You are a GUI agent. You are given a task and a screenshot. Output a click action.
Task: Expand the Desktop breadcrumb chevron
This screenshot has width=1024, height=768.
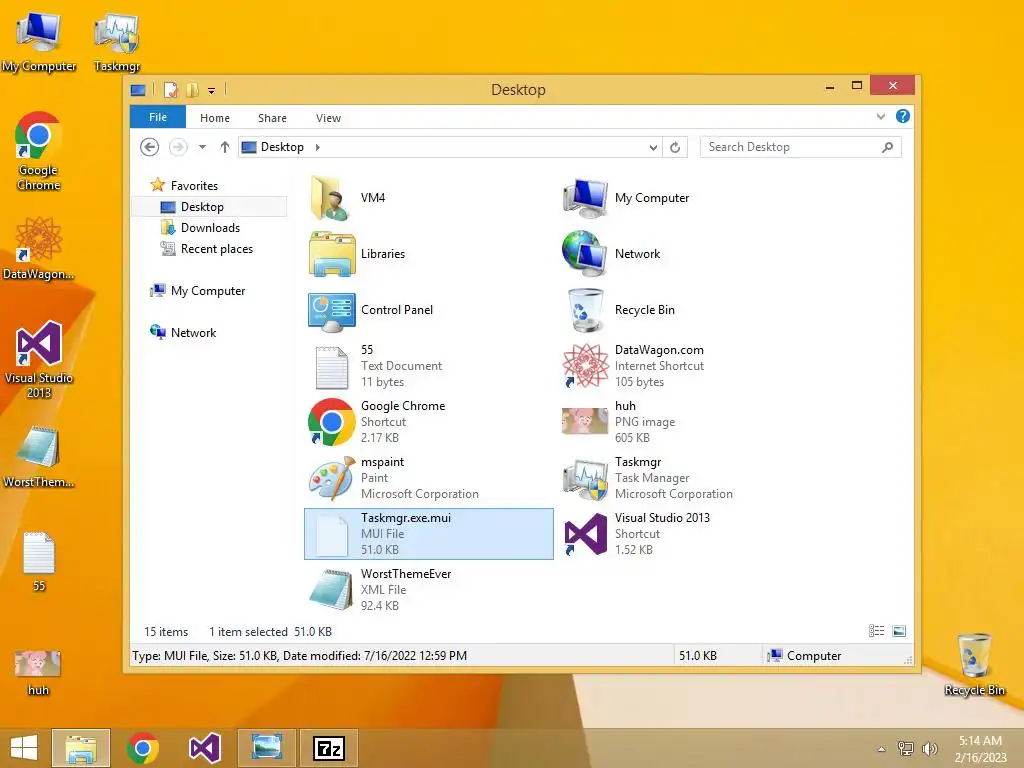tap(318, 147)
